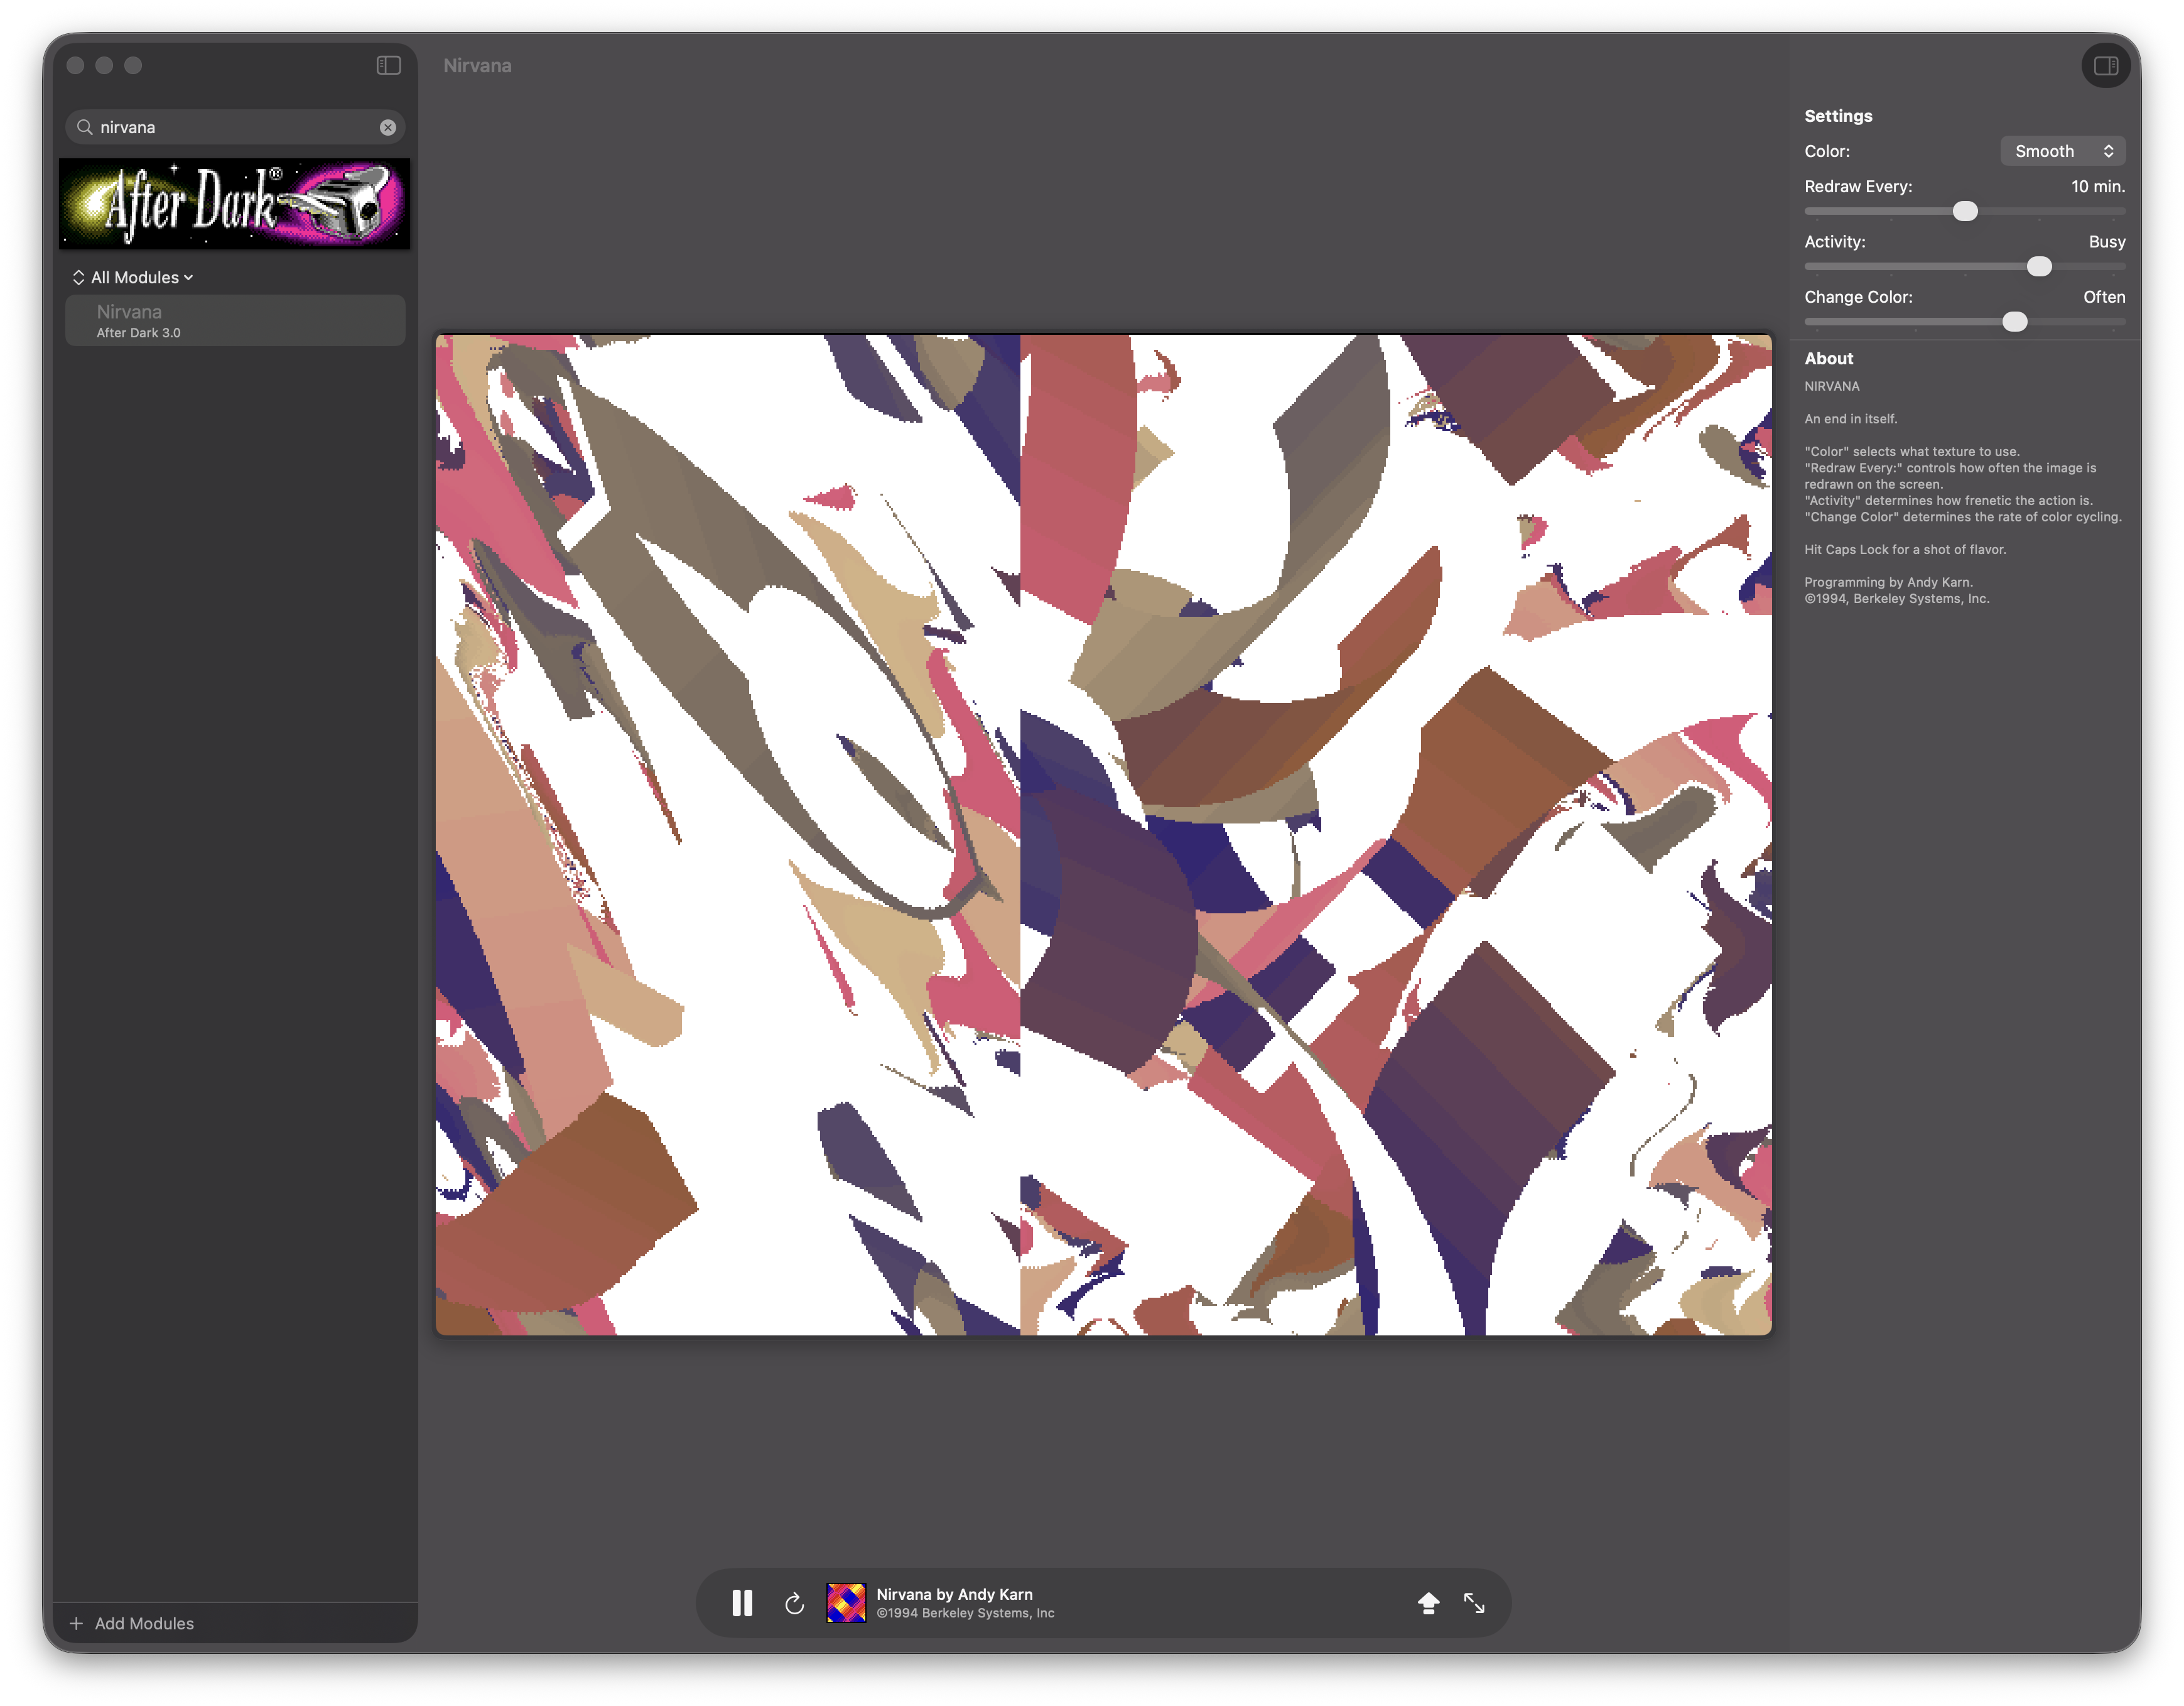Image resolution: width=2184 pixels, height=1706 pixels.
Task: Click the 'Busy' activity value
Action: pyautogui.click(x=2106, y=241)
